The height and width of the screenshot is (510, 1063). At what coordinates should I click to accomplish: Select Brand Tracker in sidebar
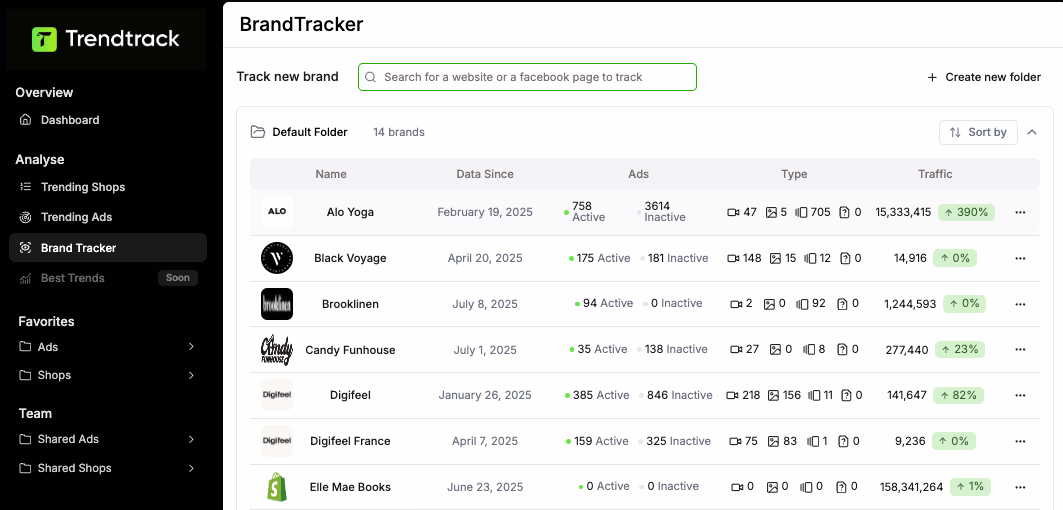point(108,248)
